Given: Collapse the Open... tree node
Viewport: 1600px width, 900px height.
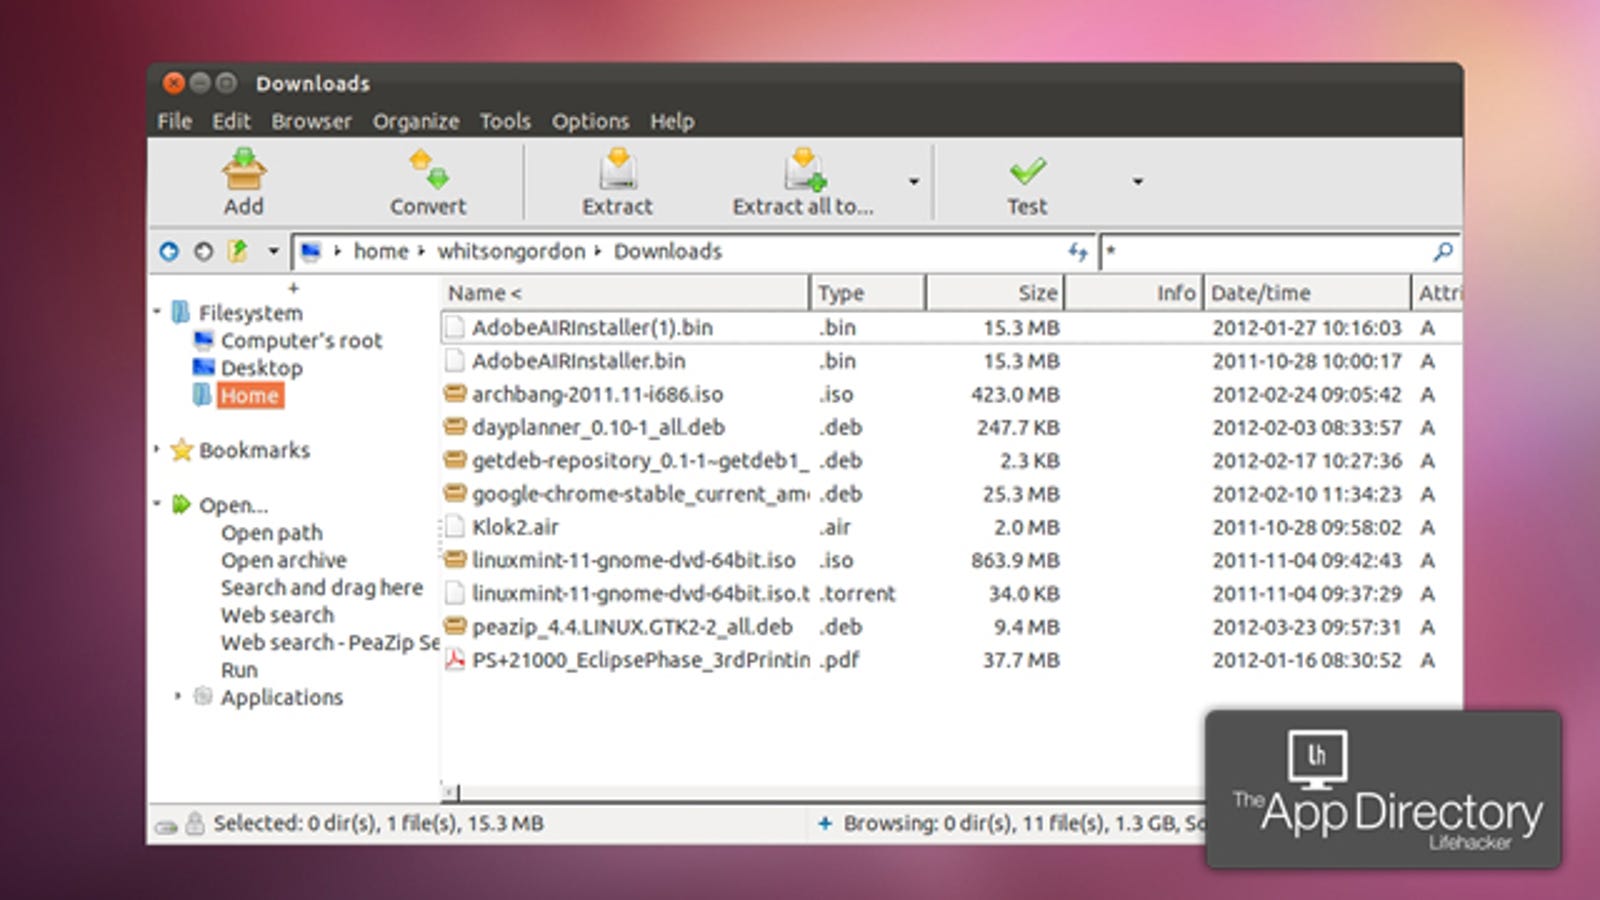Looking at the screenshot, I should pos(157,503).
